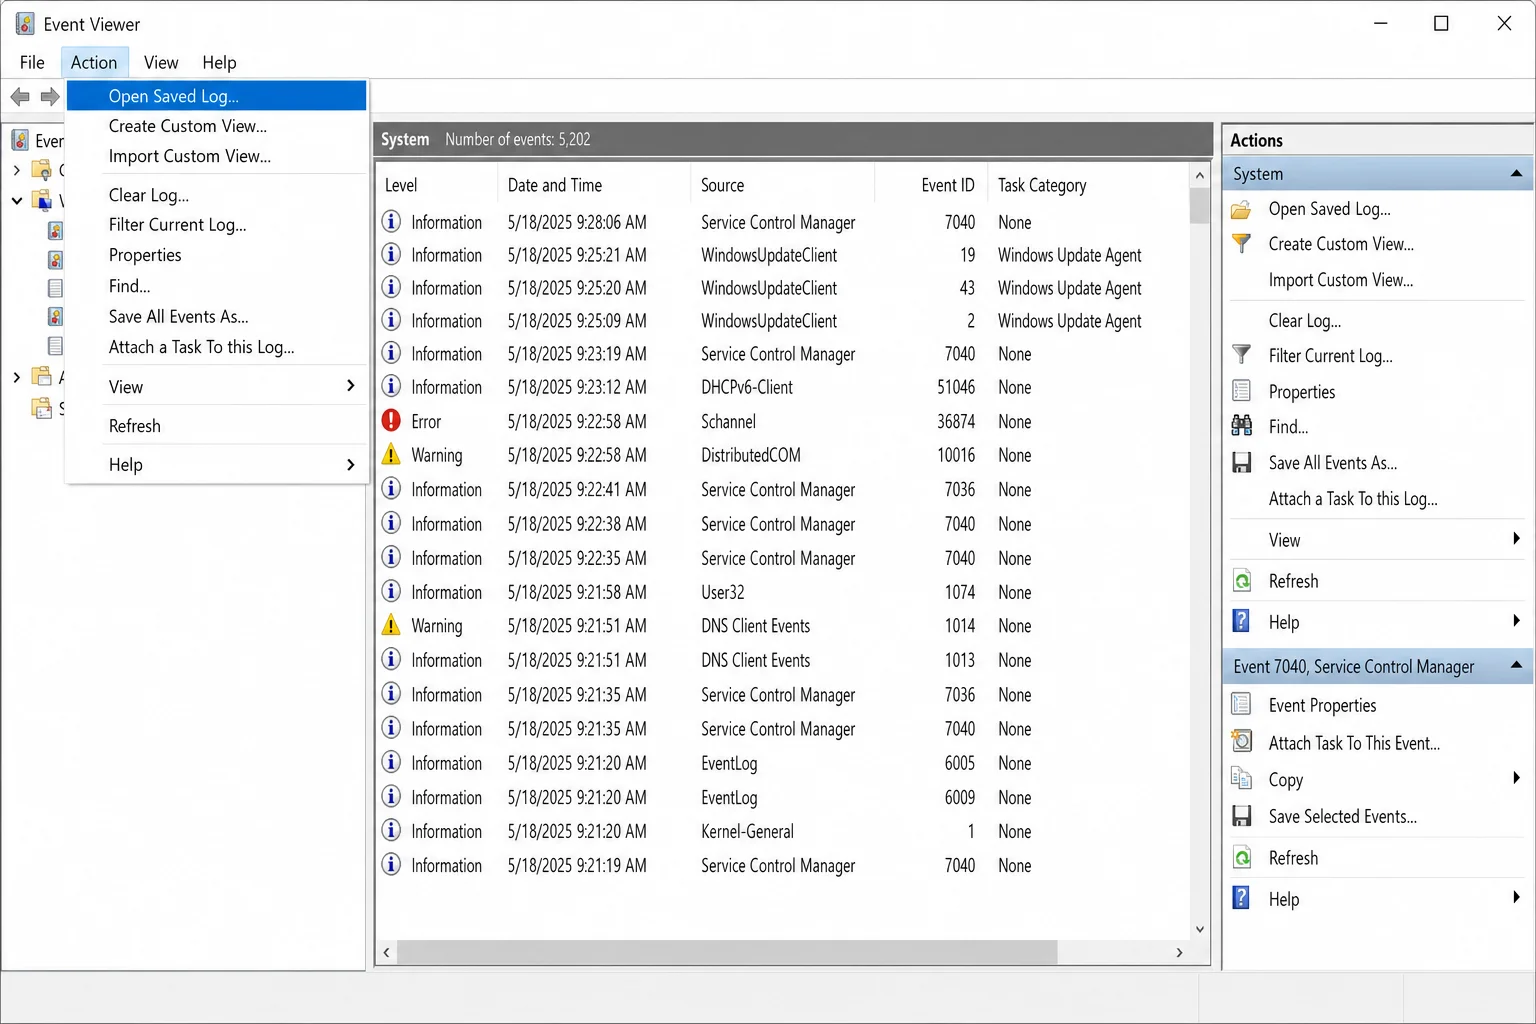Click the Event Viewer title bar app icon
Image resolution: width=1536 pixels, height=1024 pixels.
pos(24,24)
